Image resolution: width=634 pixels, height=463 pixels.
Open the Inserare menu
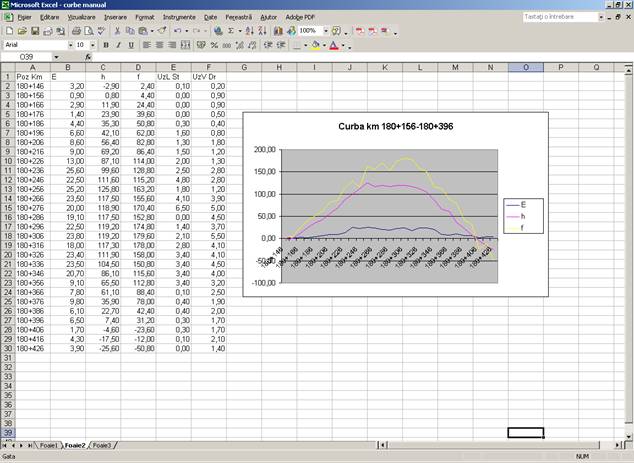click(x=115, y=18)
